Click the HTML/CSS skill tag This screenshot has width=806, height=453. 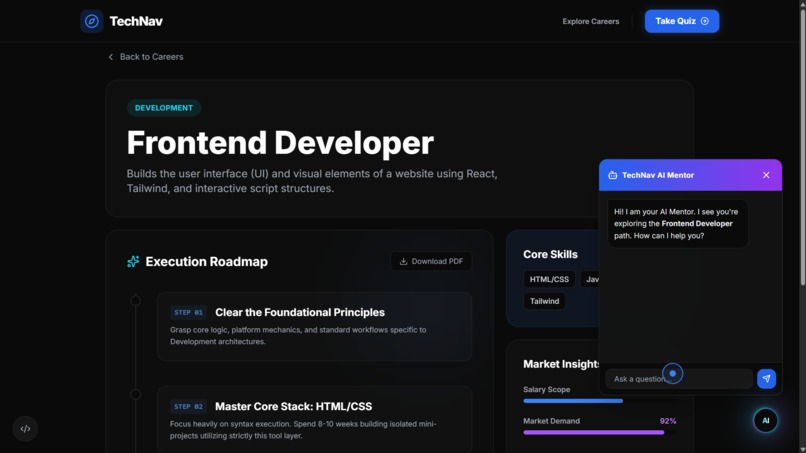tap(549, 279)
